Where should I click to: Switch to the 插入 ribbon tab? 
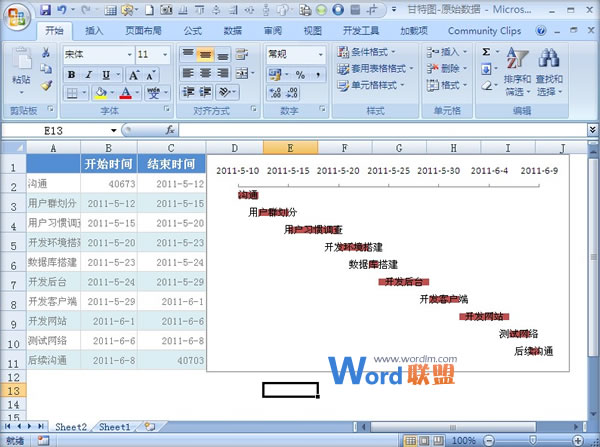pyautogui.click(x=94, y=31)
